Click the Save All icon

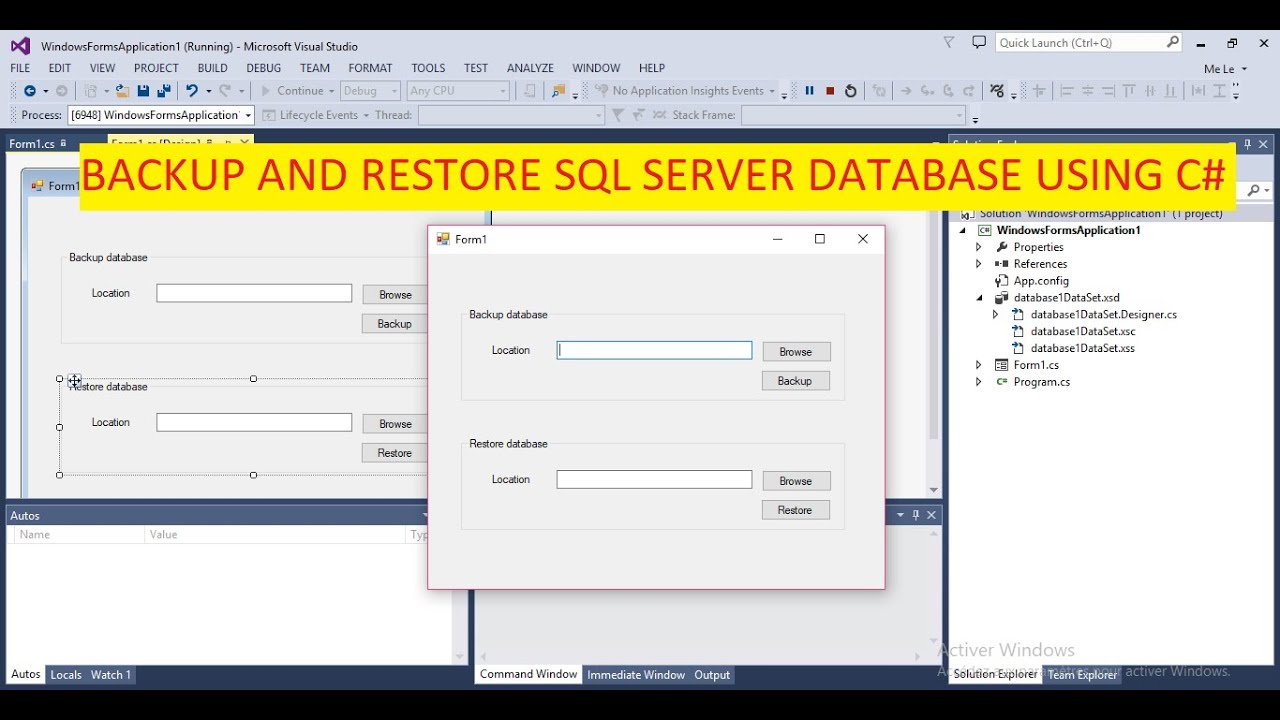pos(163,91)
